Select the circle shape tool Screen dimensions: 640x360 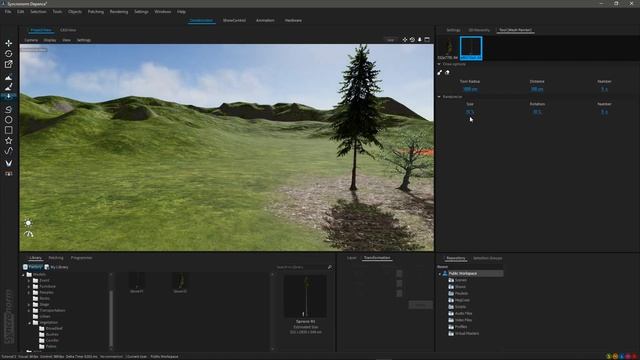coord(9,120)
